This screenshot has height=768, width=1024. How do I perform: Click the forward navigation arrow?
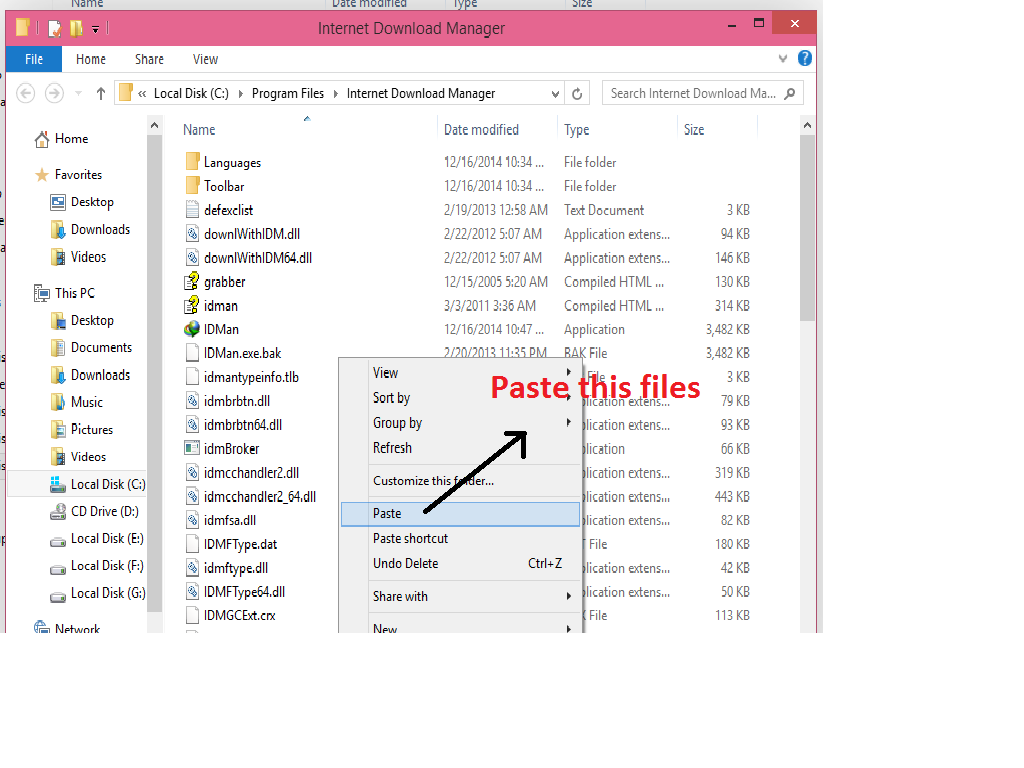(x=54, y=93)
